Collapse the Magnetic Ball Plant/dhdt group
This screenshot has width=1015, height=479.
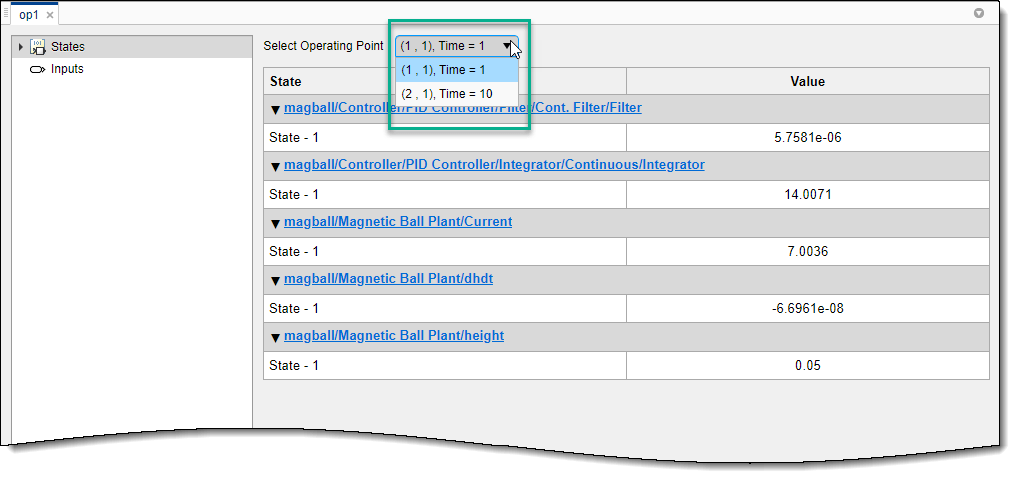pos(276,281)
